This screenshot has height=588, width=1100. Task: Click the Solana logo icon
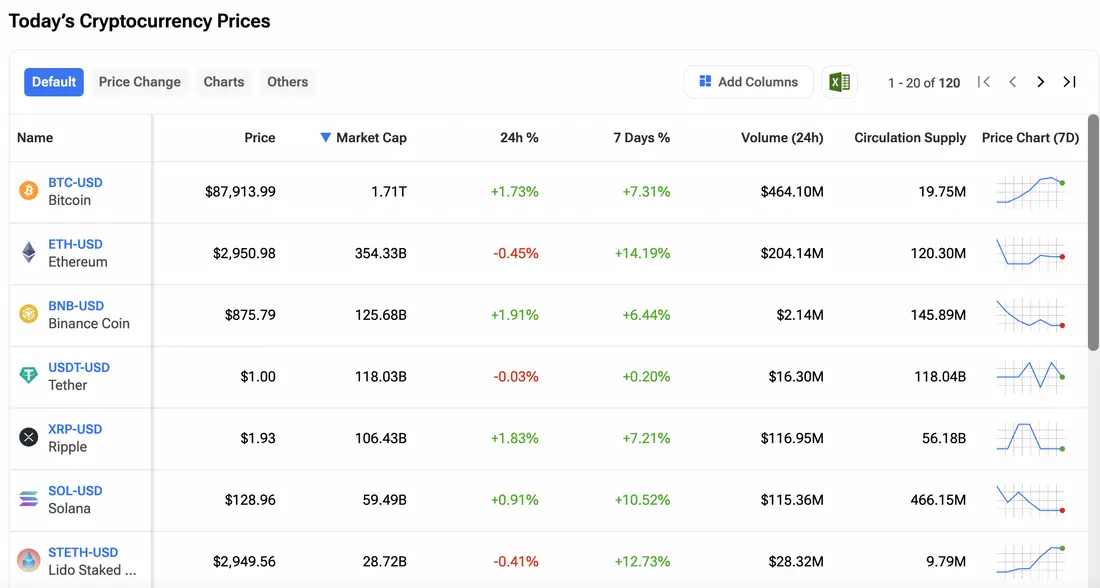point(29,499)
